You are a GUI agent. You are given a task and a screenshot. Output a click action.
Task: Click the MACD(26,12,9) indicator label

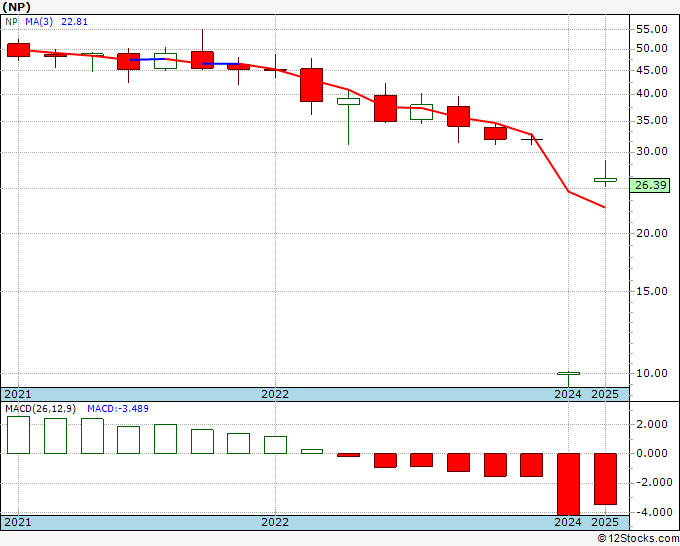tap(40, 409)
